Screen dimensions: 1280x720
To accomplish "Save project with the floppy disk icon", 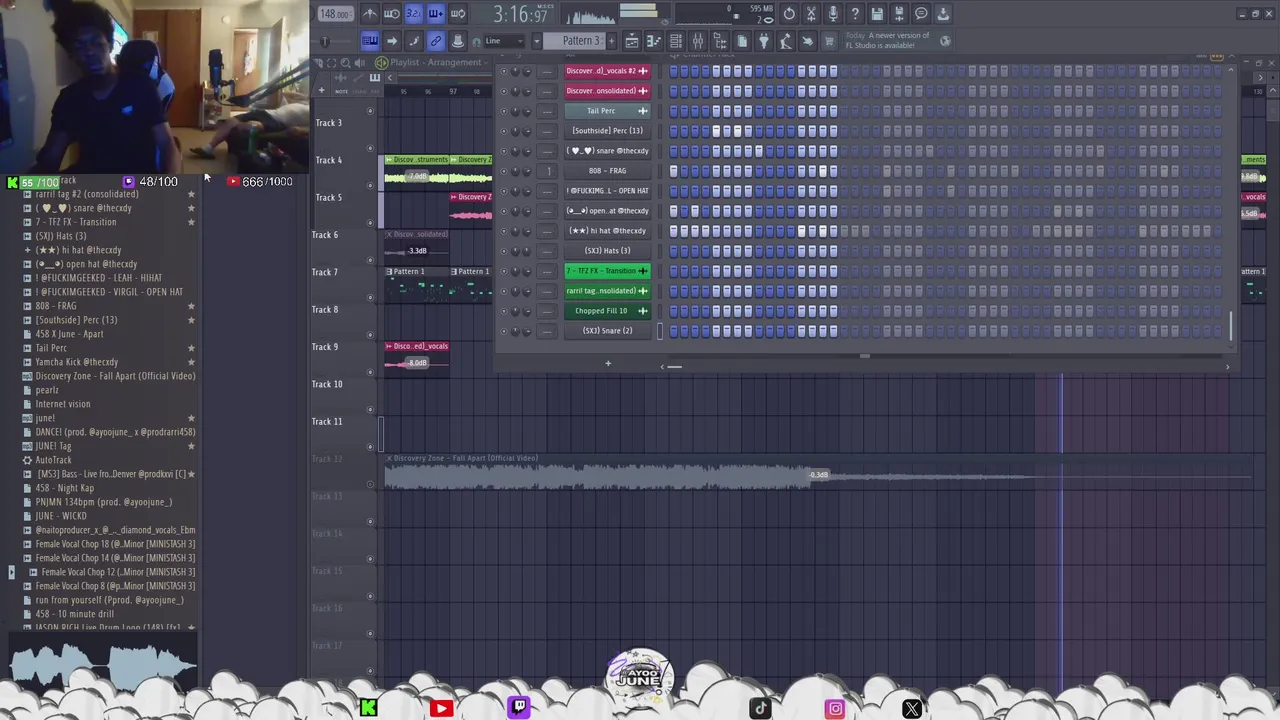I will click(x=877, y=14).
